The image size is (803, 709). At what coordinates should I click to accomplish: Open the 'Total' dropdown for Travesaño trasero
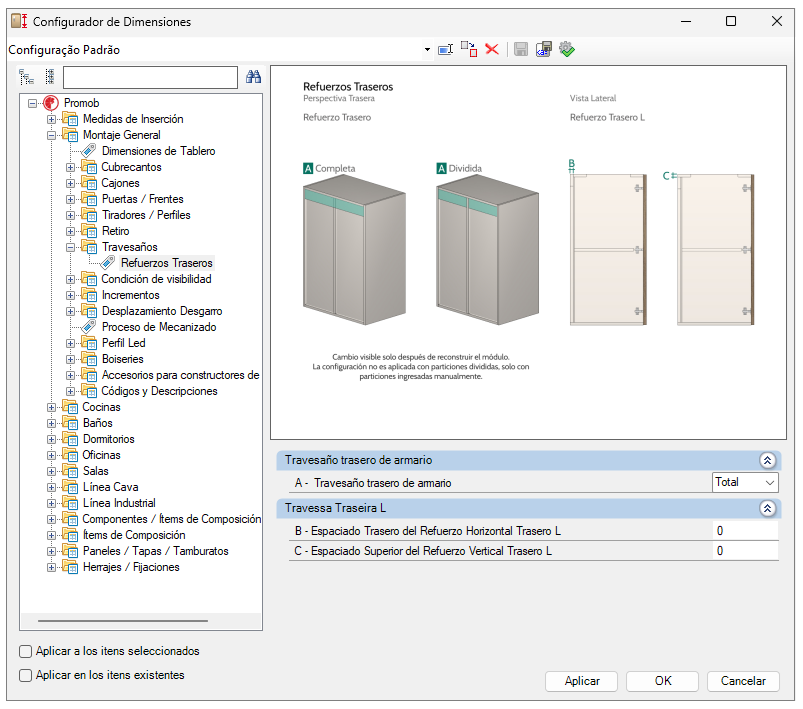(769, 483)
